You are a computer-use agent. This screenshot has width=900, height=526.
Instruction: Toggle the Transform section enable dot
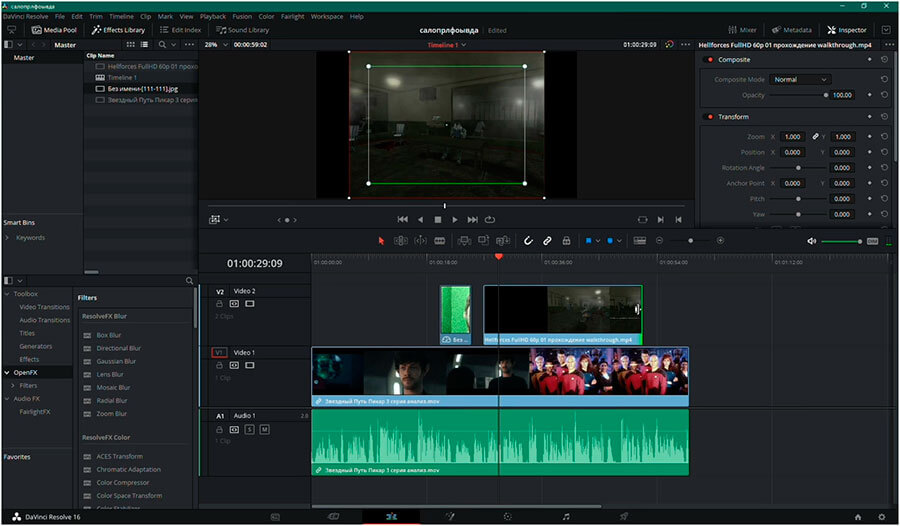pos(711,117)
